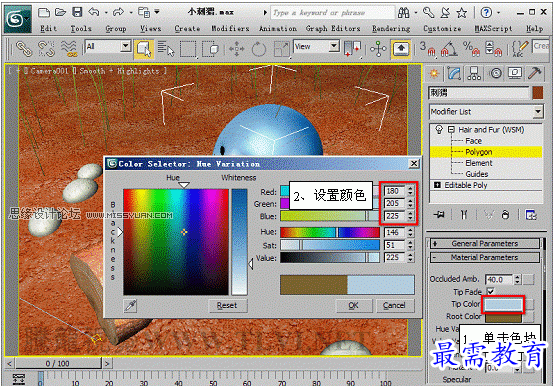
Task: Open the Modify command panel tab
Action: point(454,73)
